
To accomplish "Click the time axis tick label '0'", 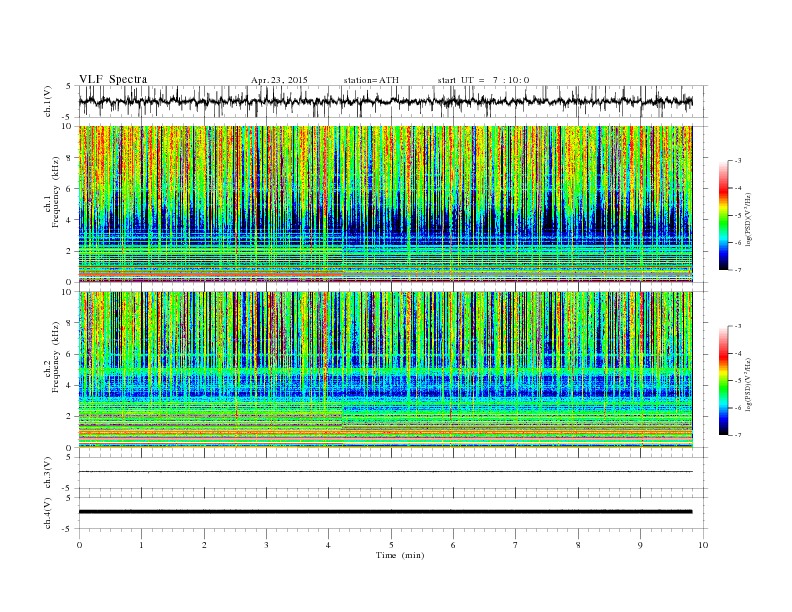I will pyautogui.click(x=79, y=545).
